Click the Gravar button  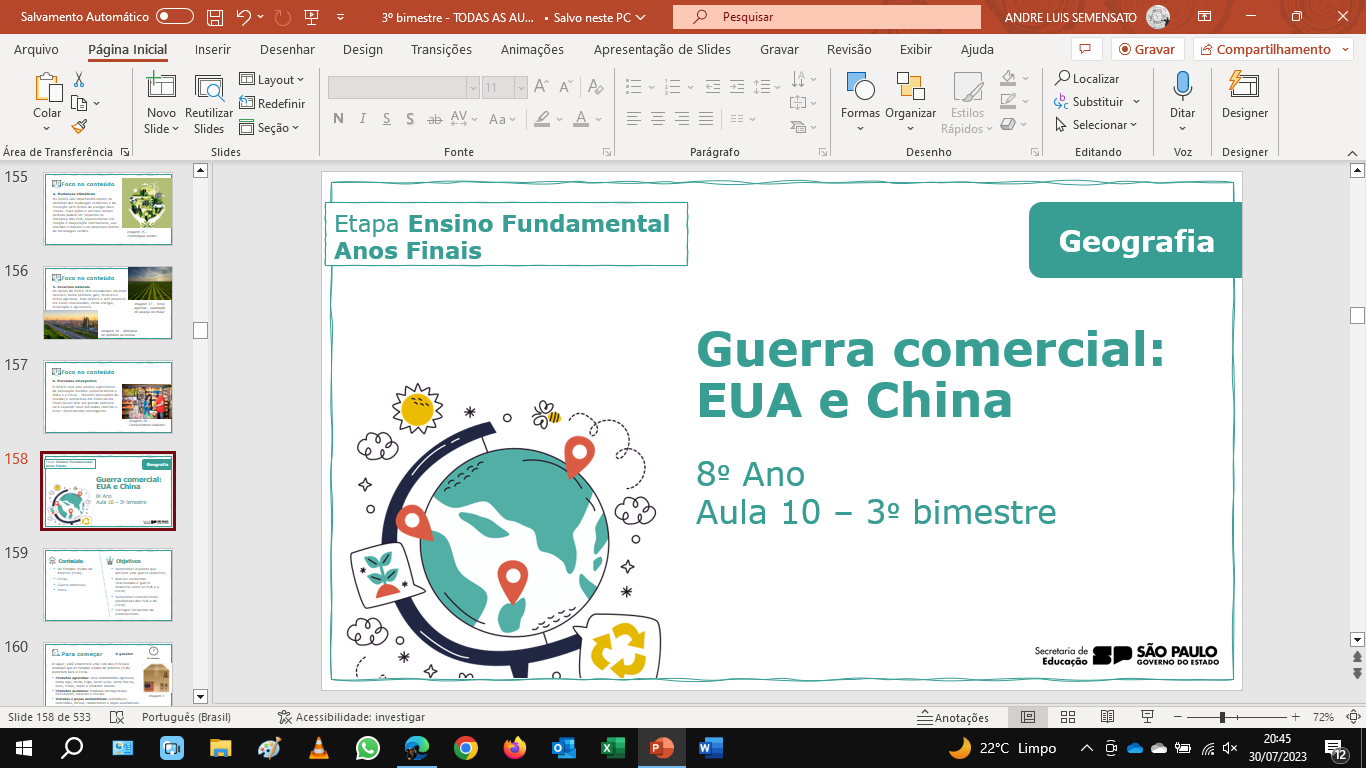[x=1148, y=49]
